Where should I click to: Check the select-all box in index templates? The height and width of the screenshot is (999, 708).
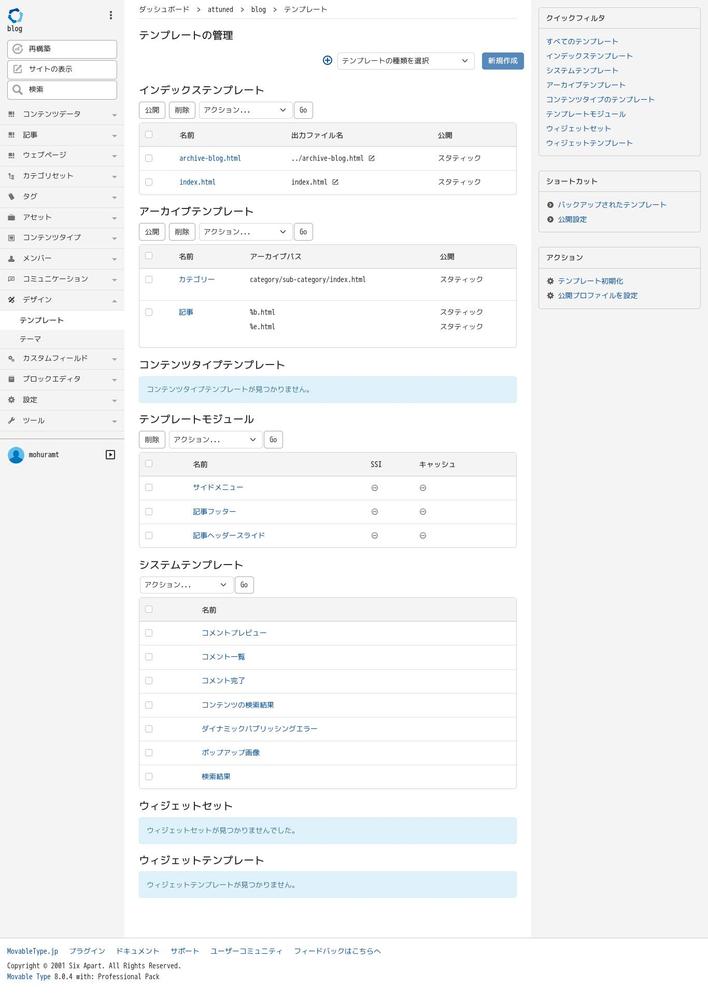click(x=149, y=134)
